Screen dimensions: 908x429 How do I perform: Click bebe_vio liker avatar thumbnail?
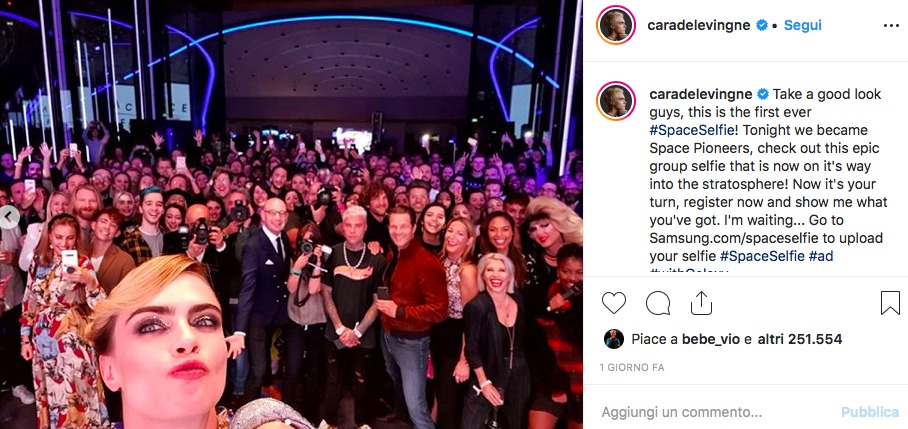(x=614, y=339)
